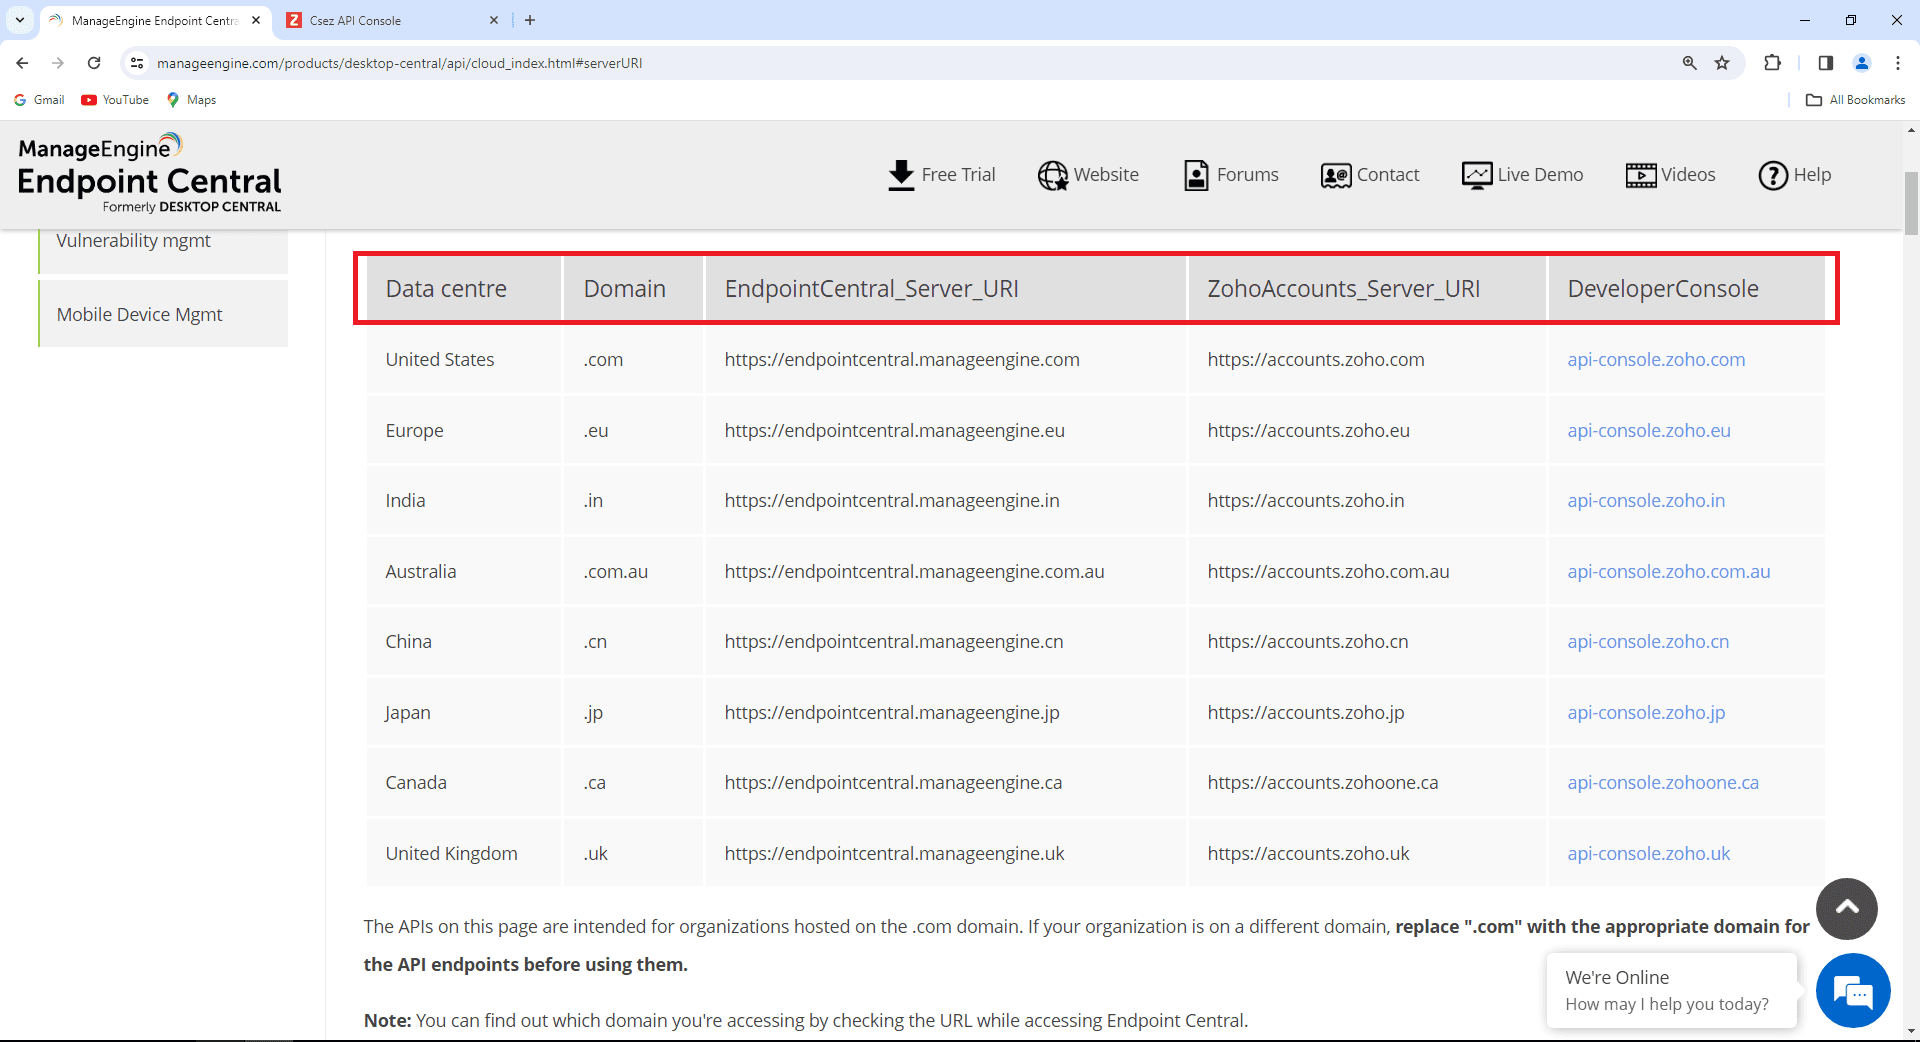1920x1042 pixels.
Task: Click the ZohoAccounts_Server_URI column header
Action: (1367, 289)
